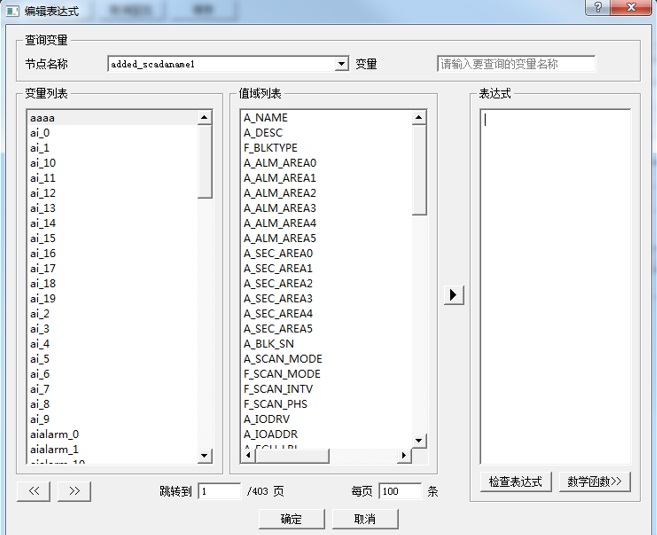Select field F_SCAN_MODE
Viewport: 657px width, 535px height.
click(x=327, y=374)
